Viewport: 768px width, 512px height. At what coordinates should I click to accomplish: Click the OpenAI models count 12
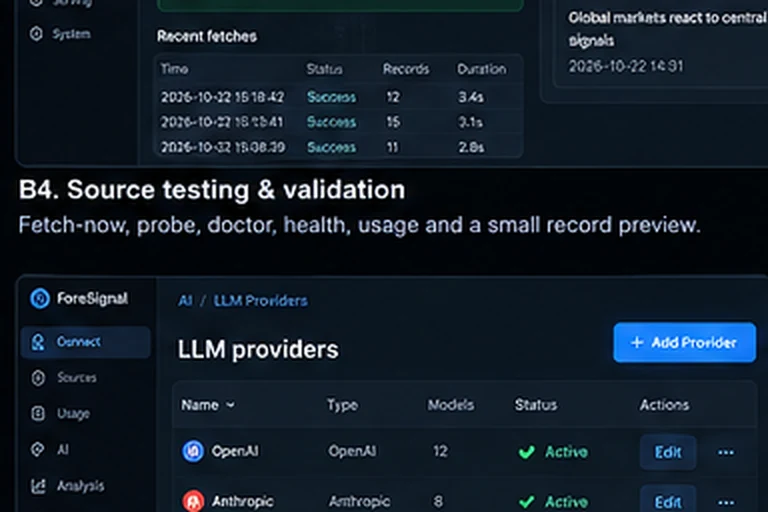click(x=440, y=451)
